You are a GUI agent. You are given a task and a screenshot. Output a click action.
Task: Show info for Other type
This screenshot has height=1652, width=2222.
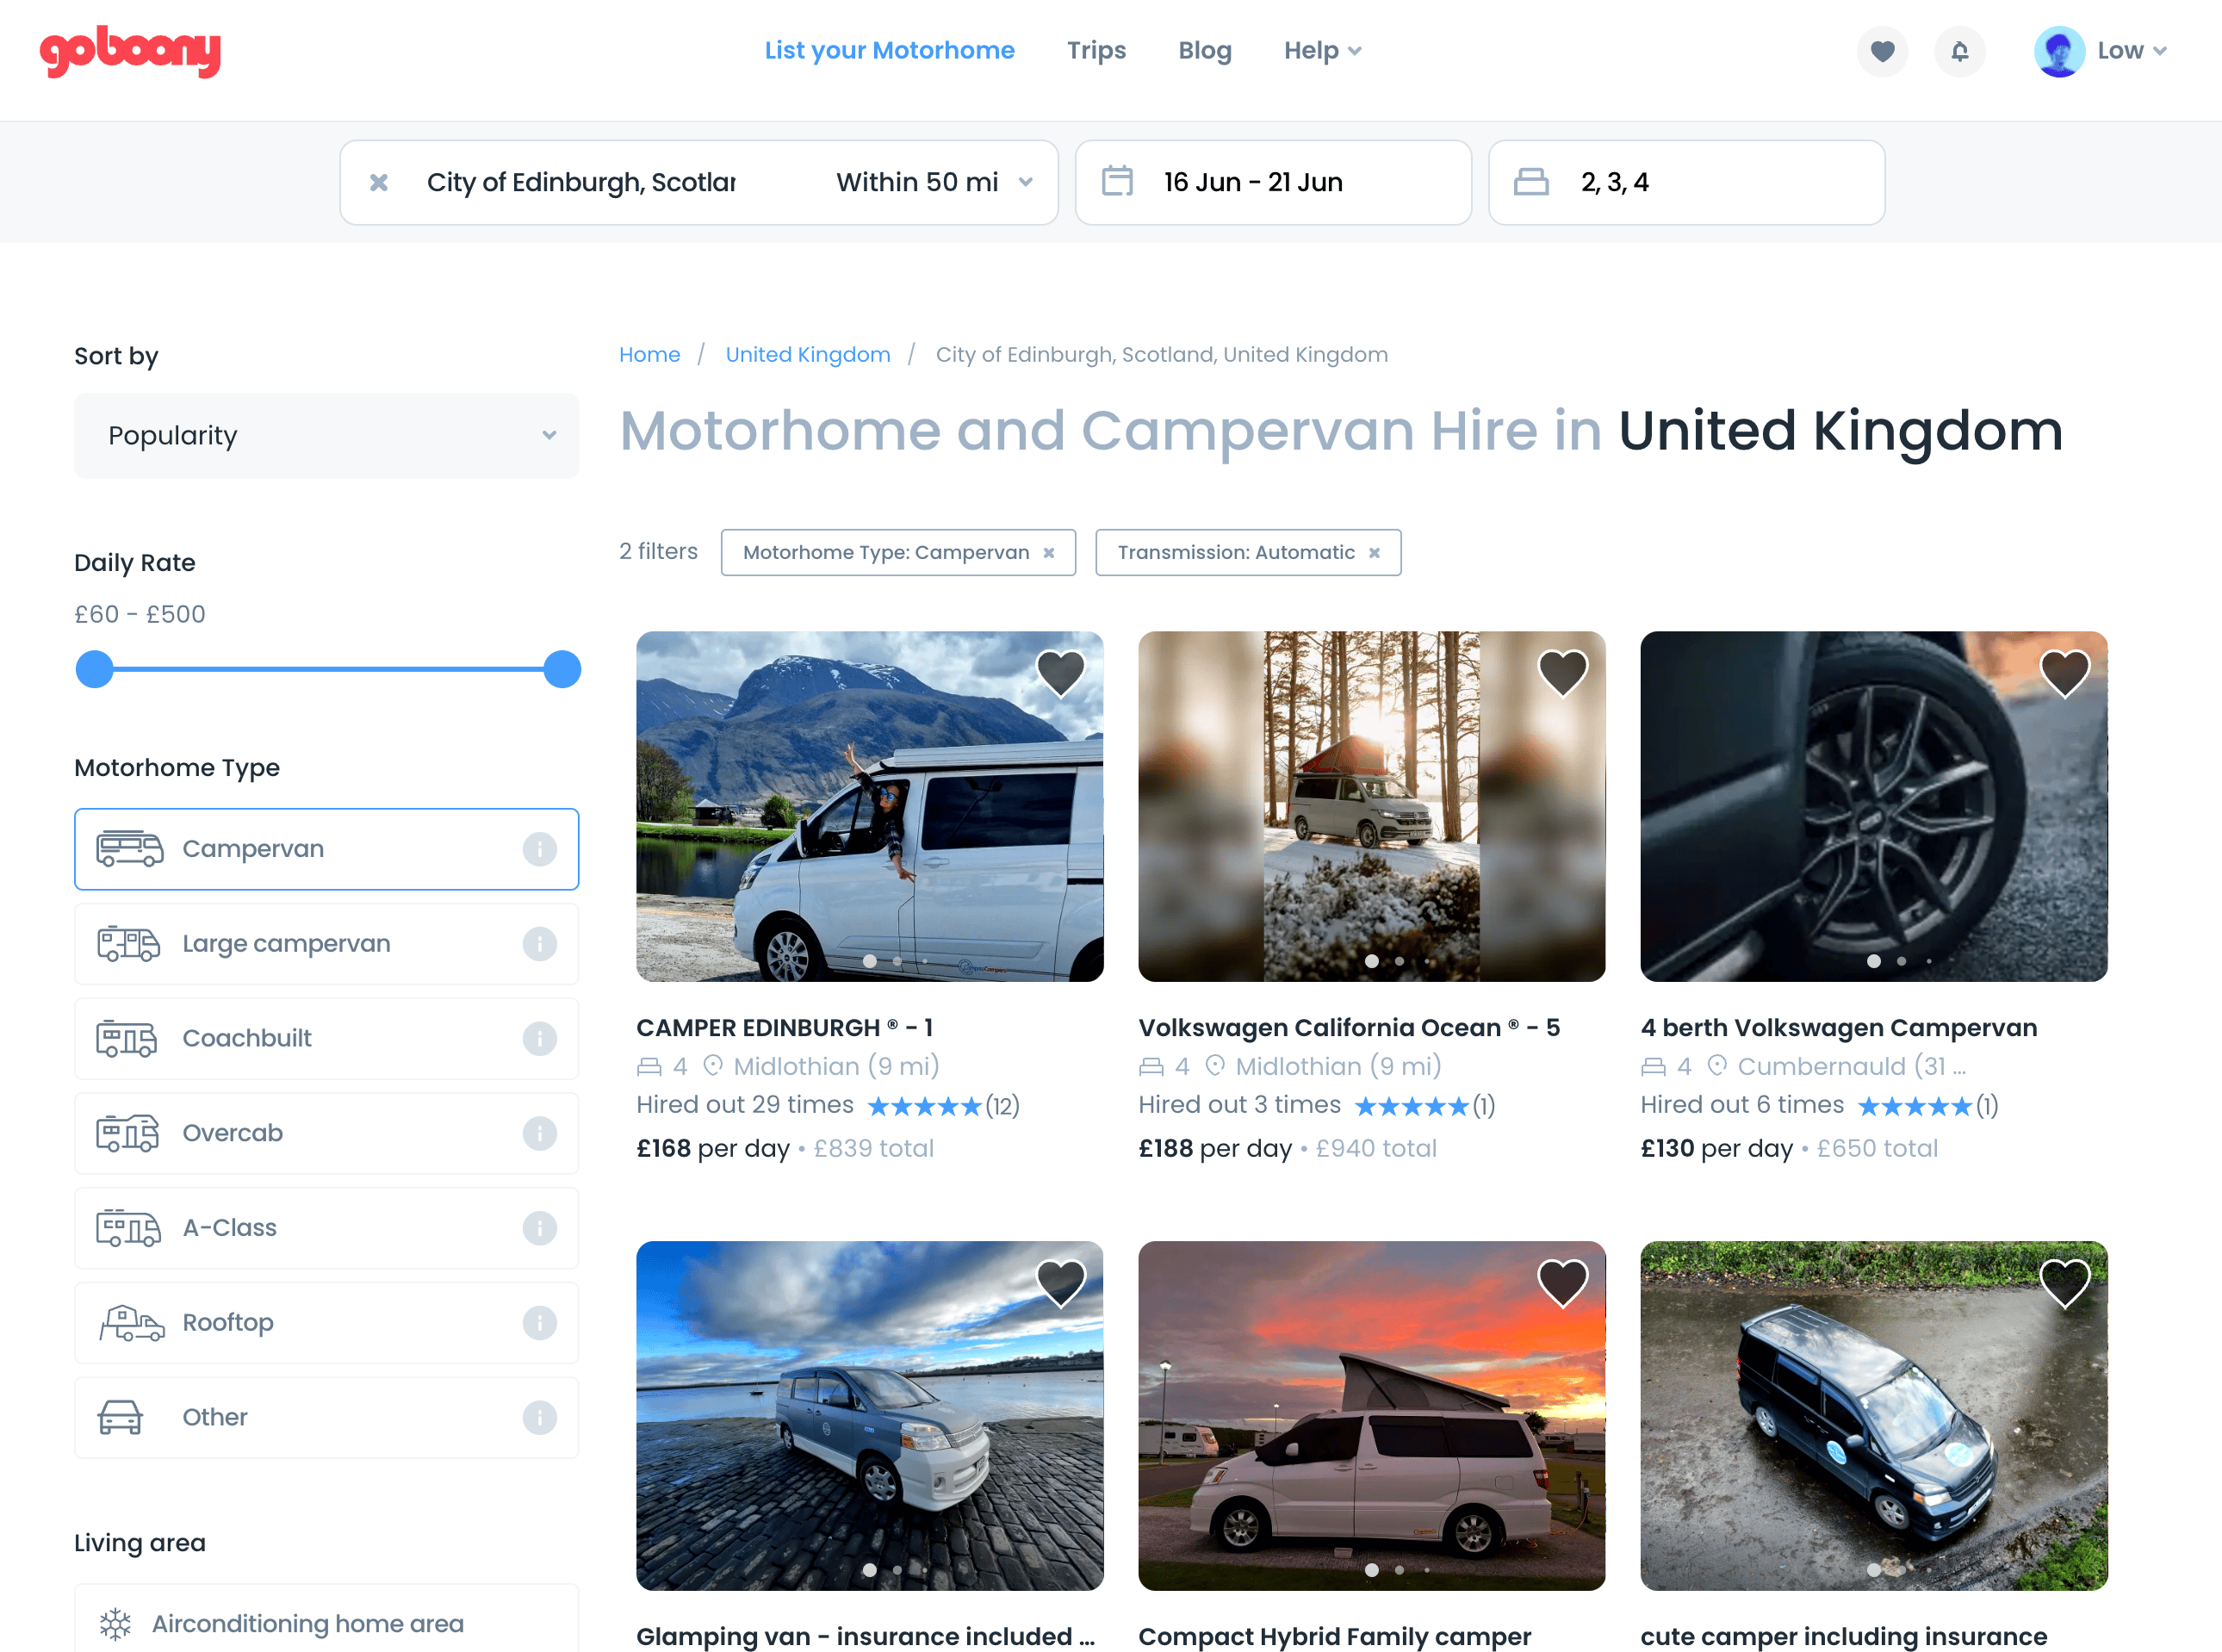point(540,1417)
